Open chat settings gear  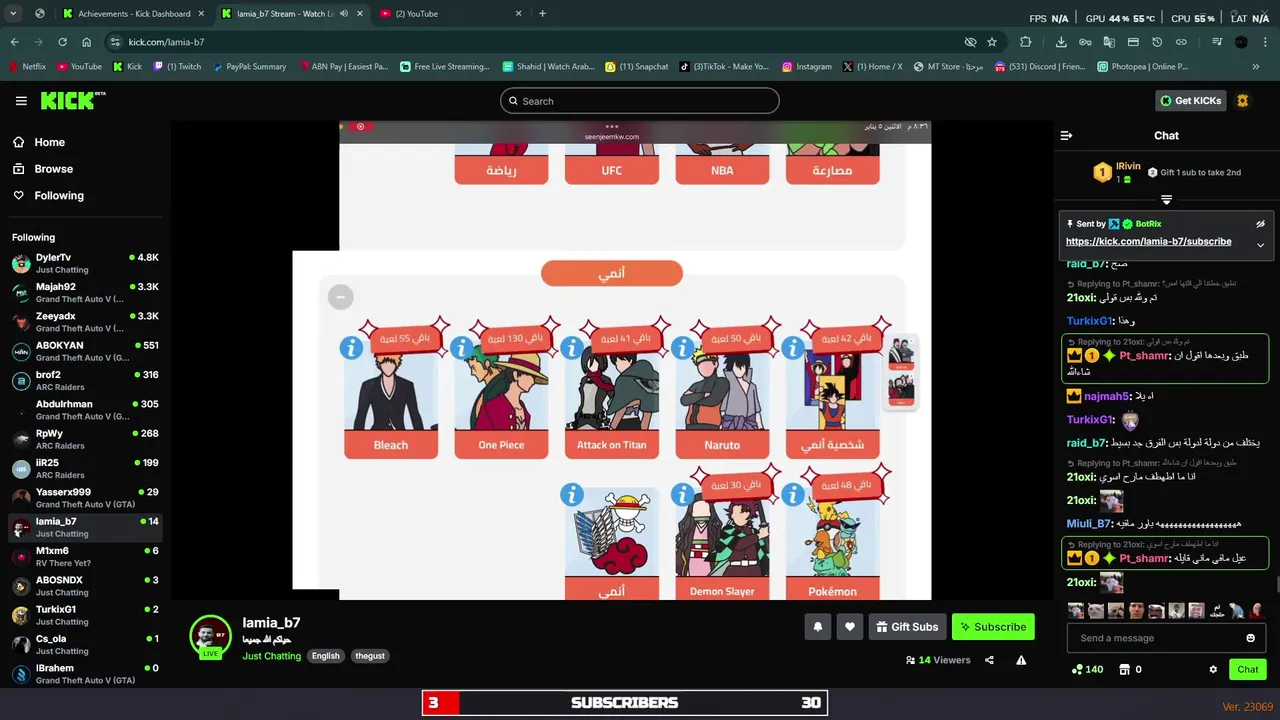click(1213, 669)
